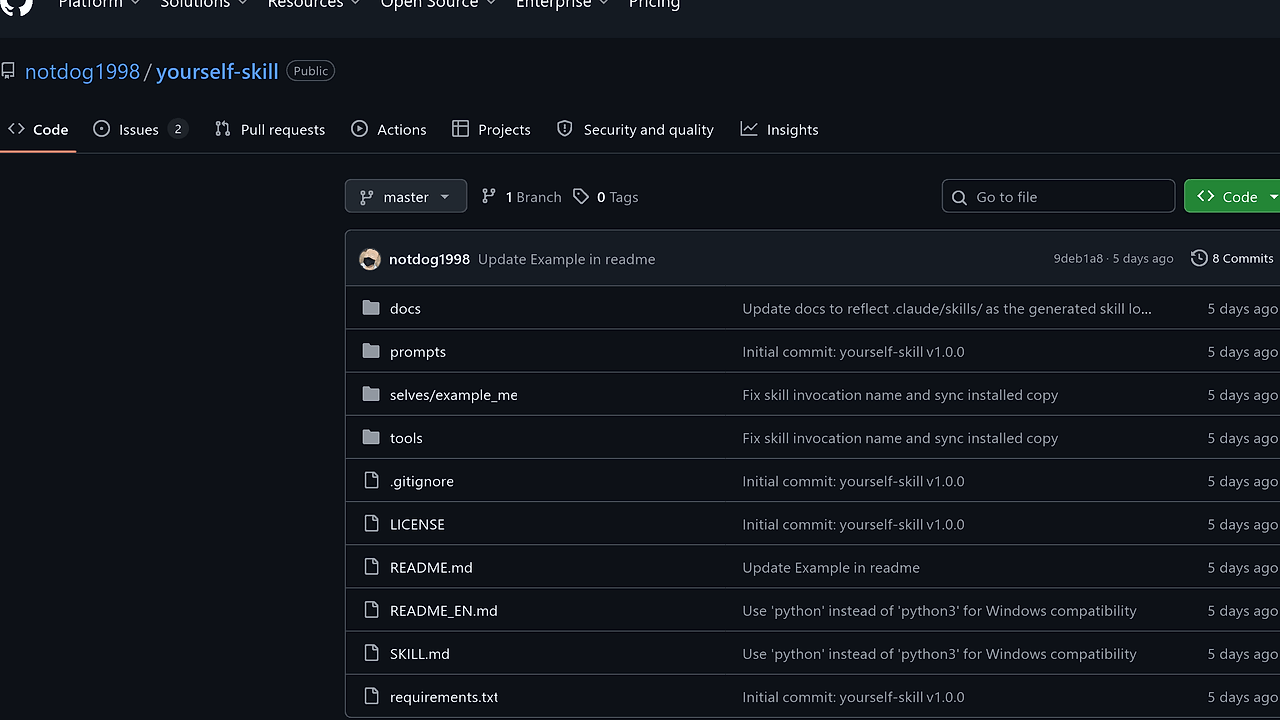Screen dimensions: 1280x720
Task: Expand the Platform menu in header
Action: 99,4
